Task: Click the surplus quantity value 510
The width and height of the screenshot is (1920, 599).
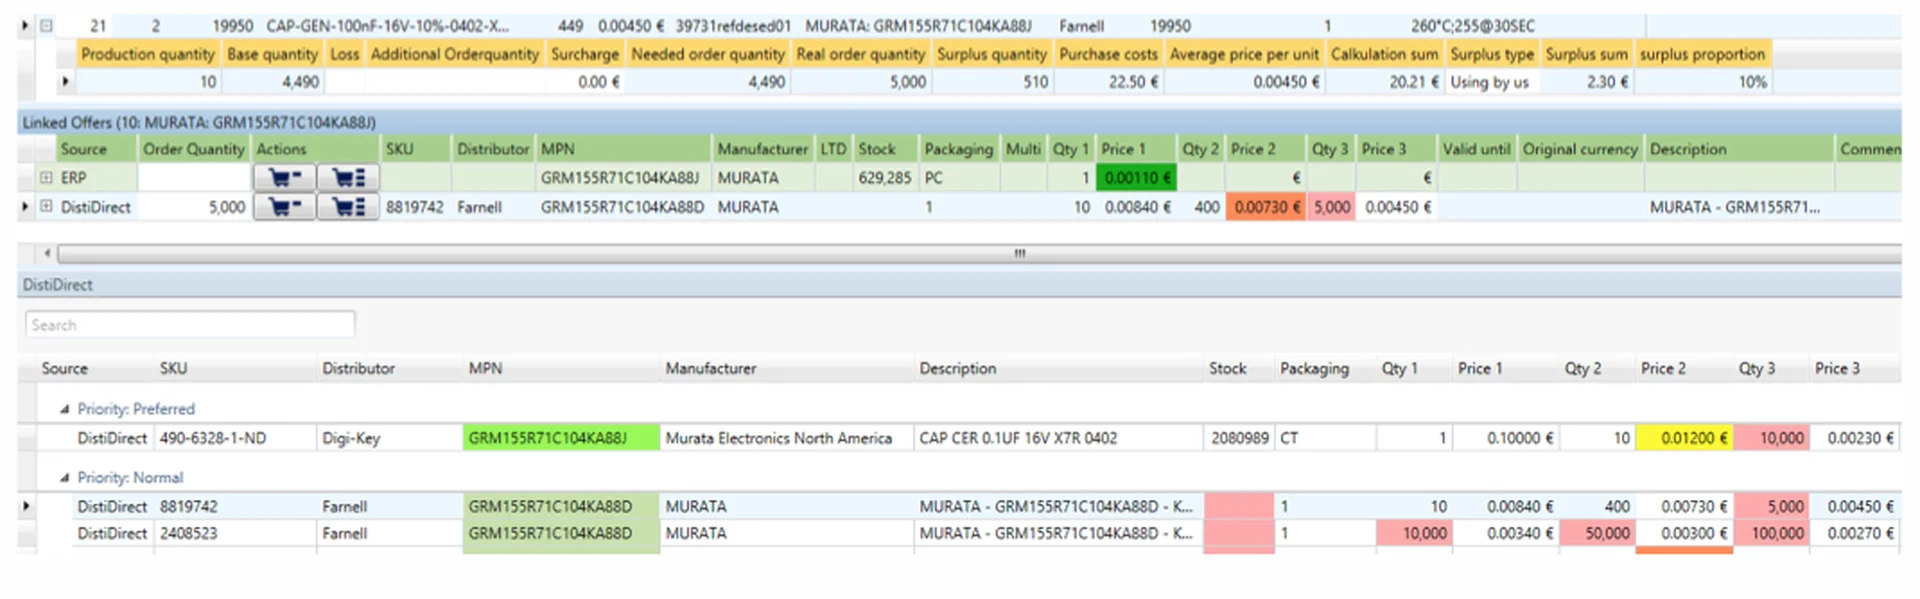Action: click(x=1035, y=82)
